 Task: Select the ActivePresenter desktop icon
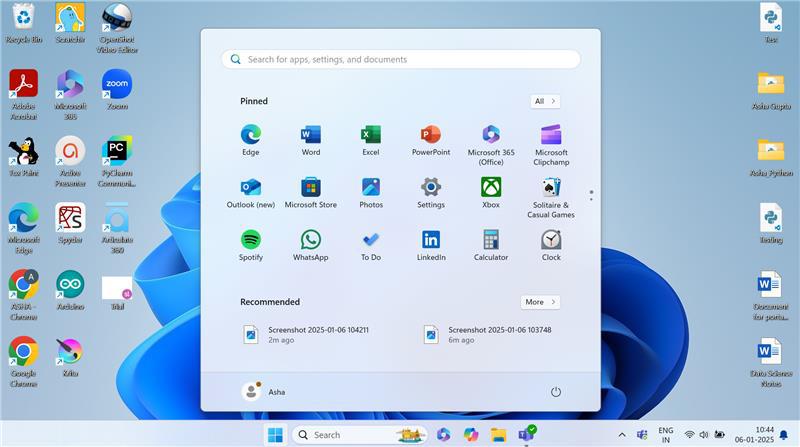(x=70, y=161)
